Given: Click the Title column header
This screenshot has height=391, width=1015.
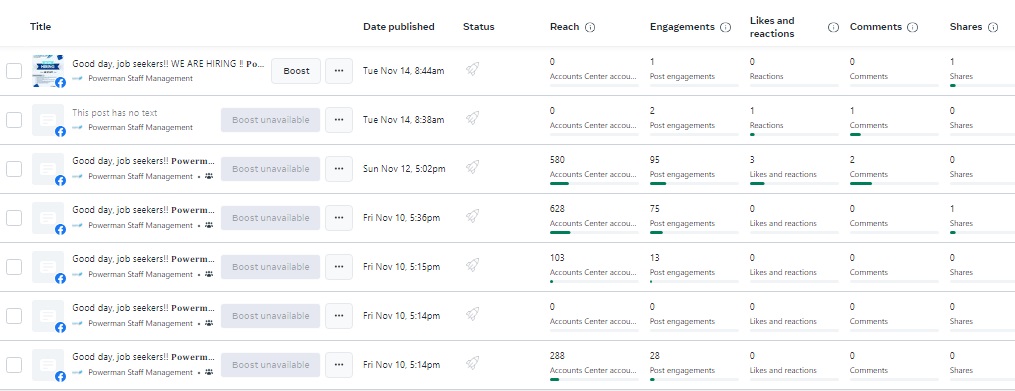Looking at the screenshot, I should pos(40,27).
